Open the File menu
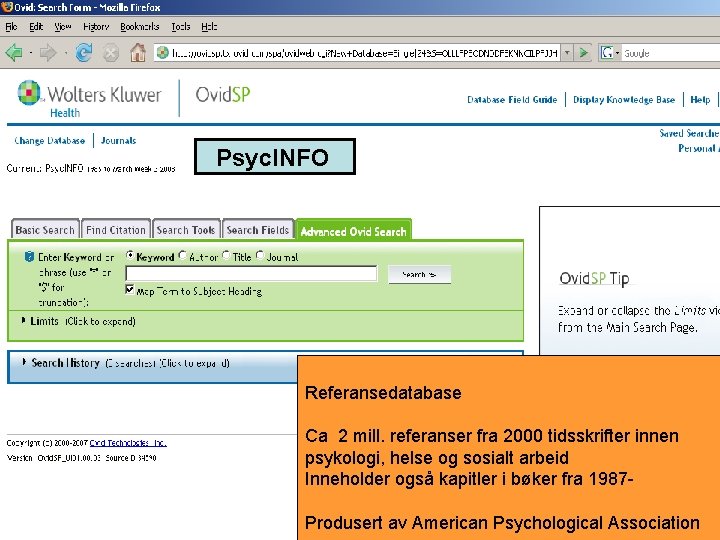The image size is (720, 540). click(x=11, y=27)
